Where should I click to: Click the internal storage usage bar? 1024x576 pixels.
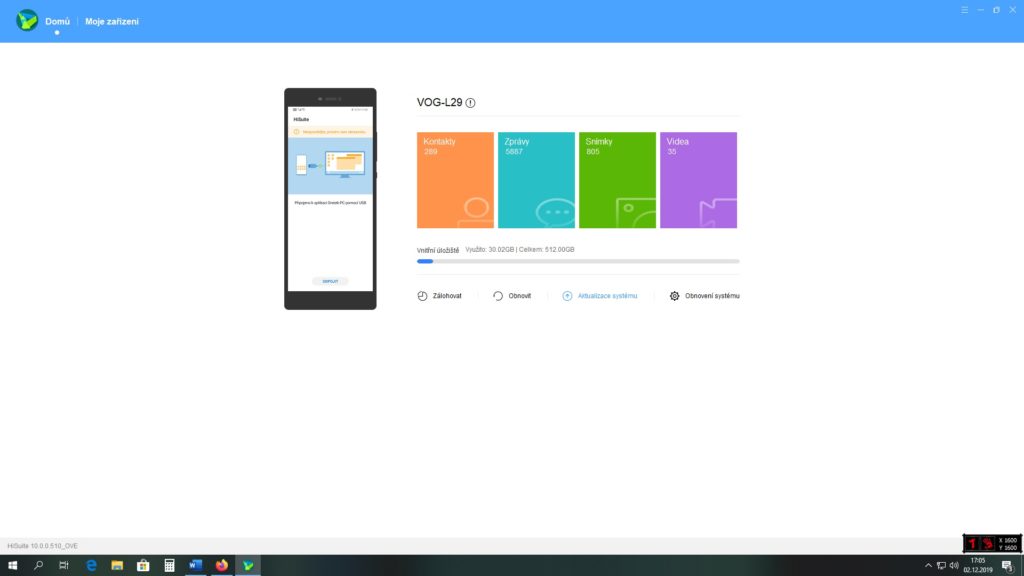pos(578,261)
